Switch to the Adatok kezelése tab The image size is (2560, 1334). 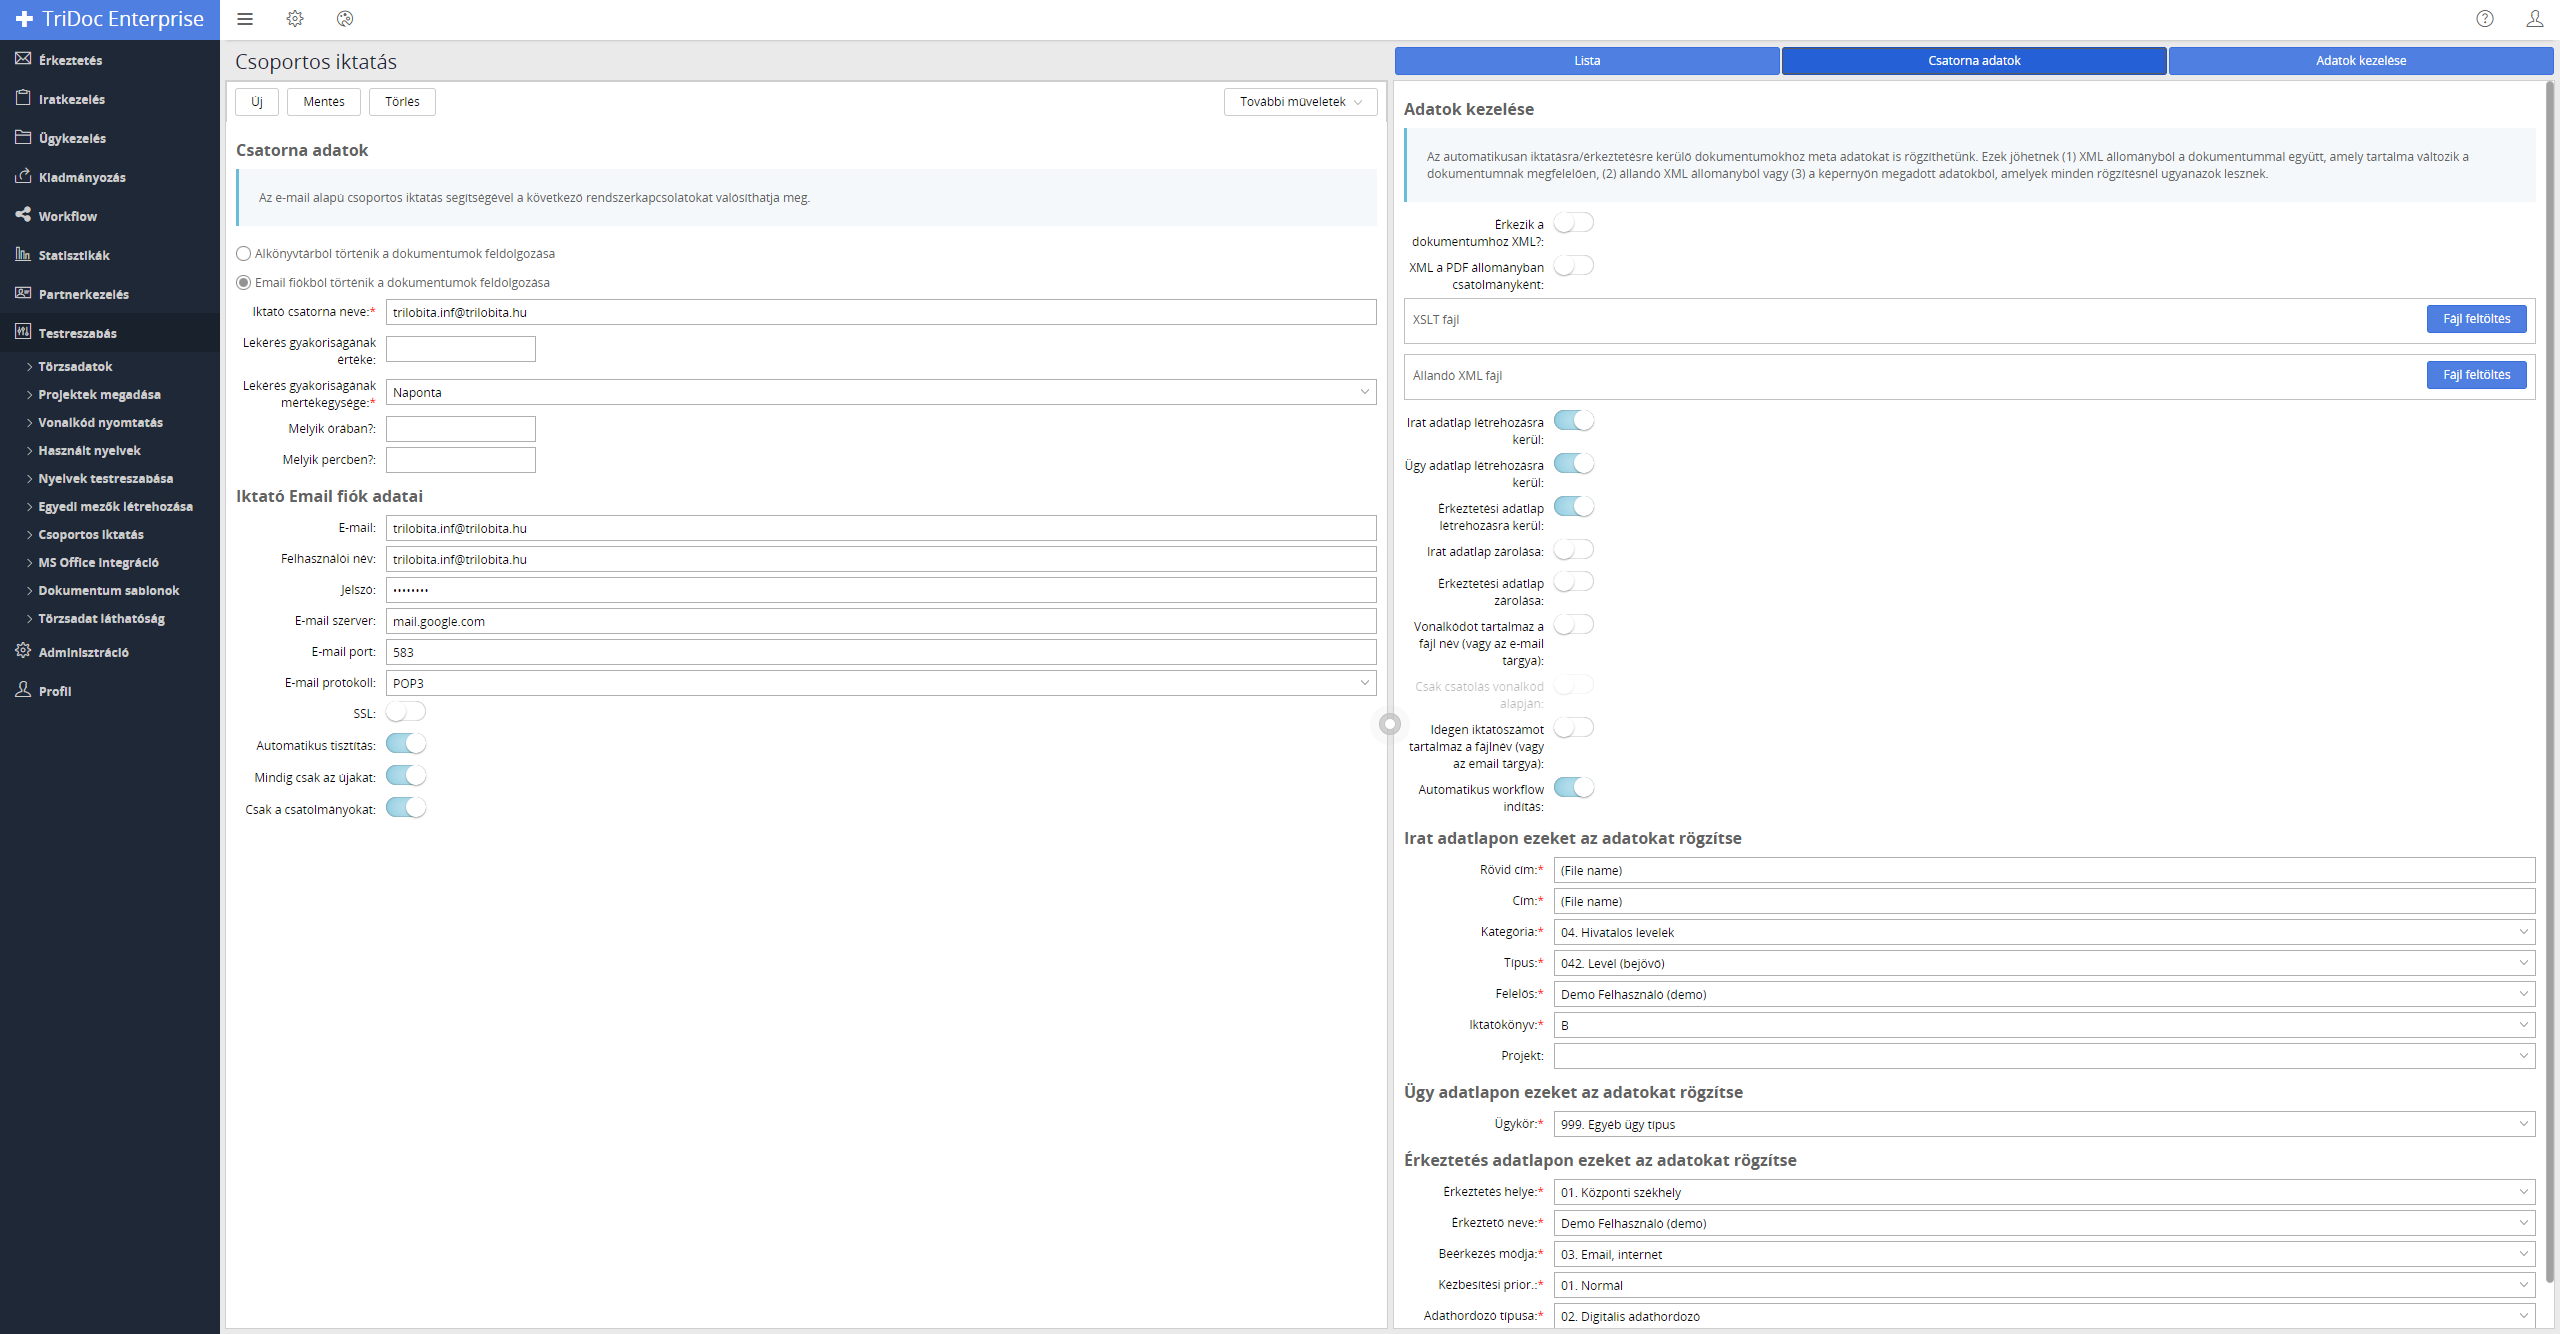(2361, 61)
